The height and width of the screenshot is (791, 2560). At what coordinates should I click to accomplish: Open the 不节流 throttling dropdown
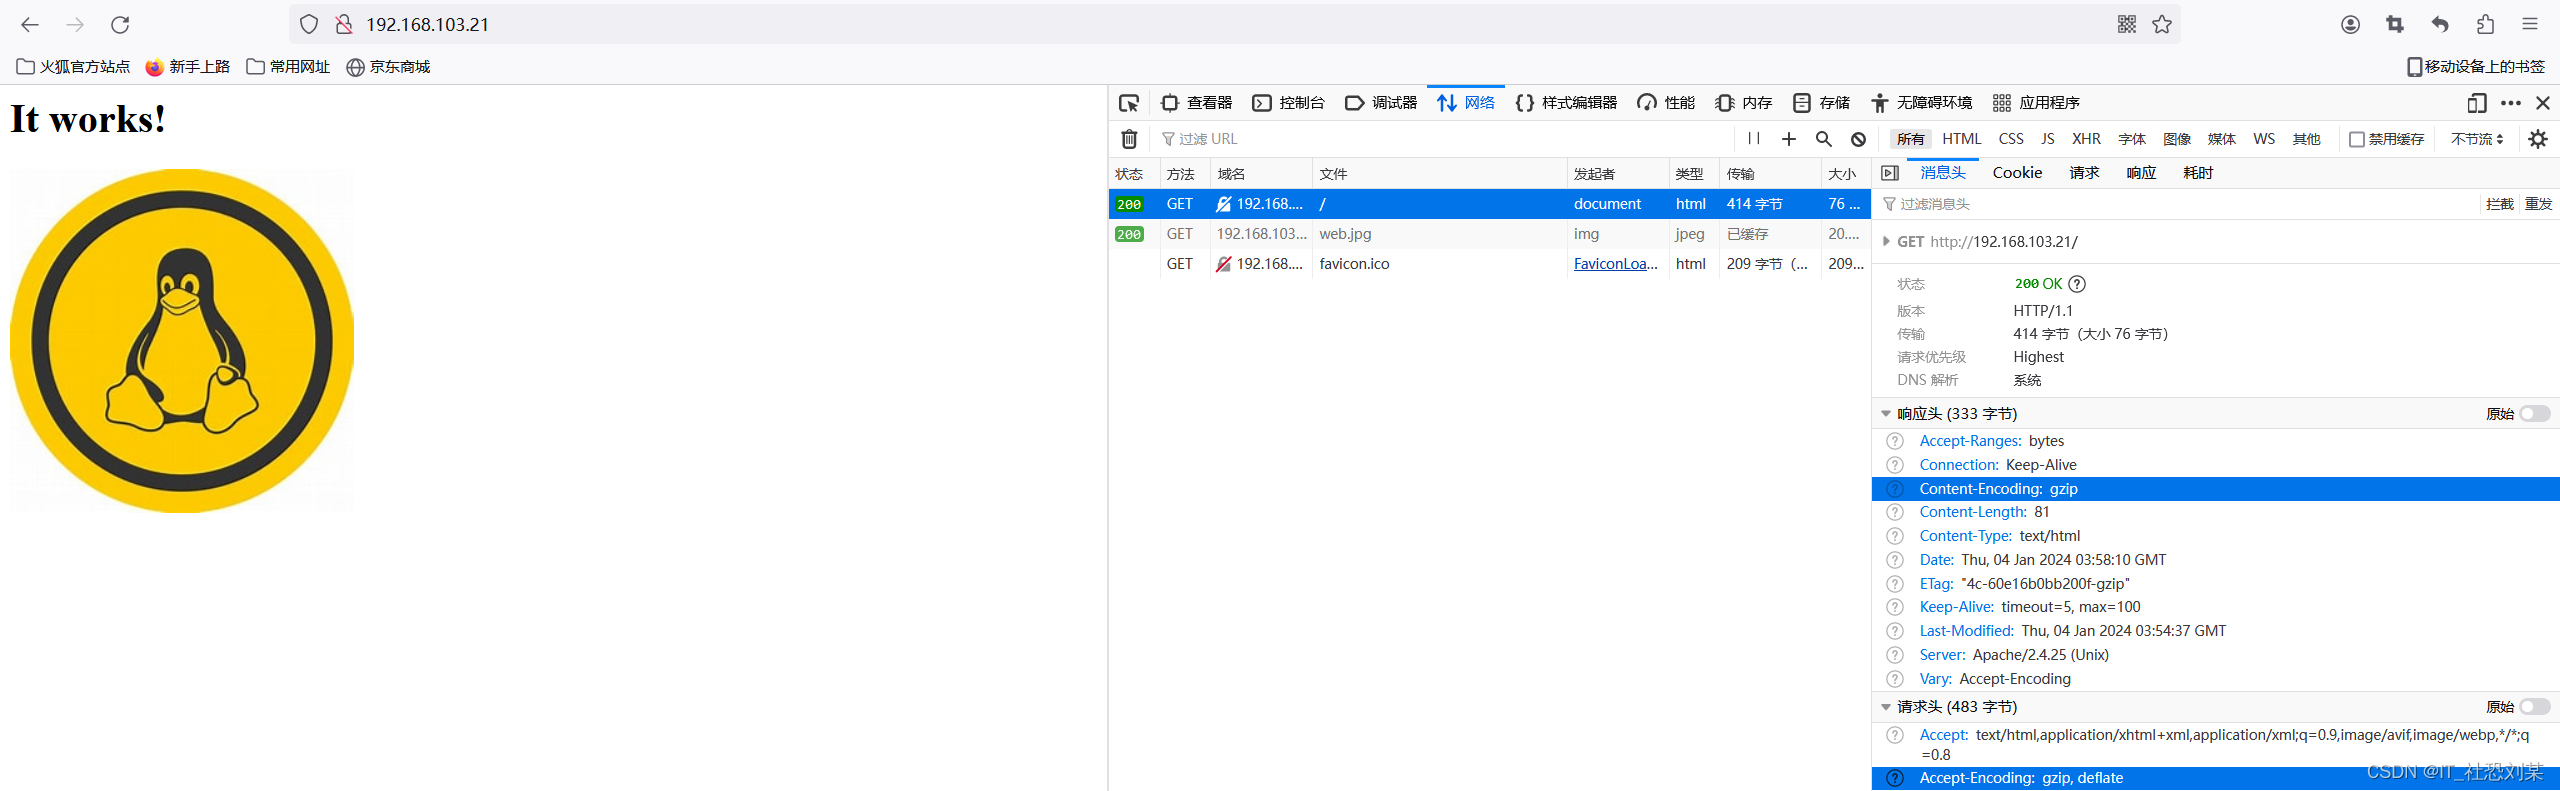point(2477,139)
